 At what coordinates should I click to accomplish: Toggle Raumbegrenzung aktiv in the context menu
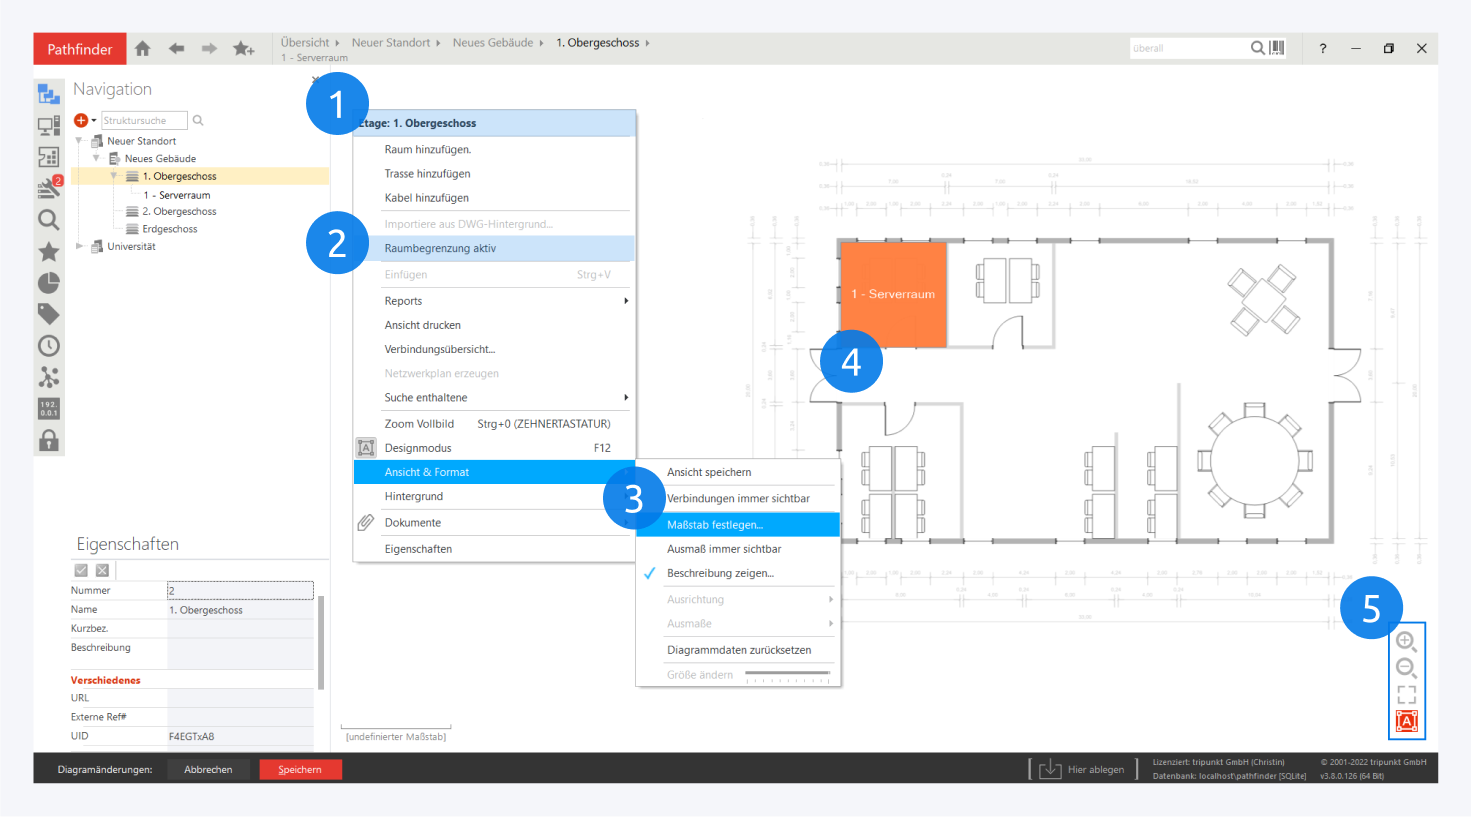[440, 249]
